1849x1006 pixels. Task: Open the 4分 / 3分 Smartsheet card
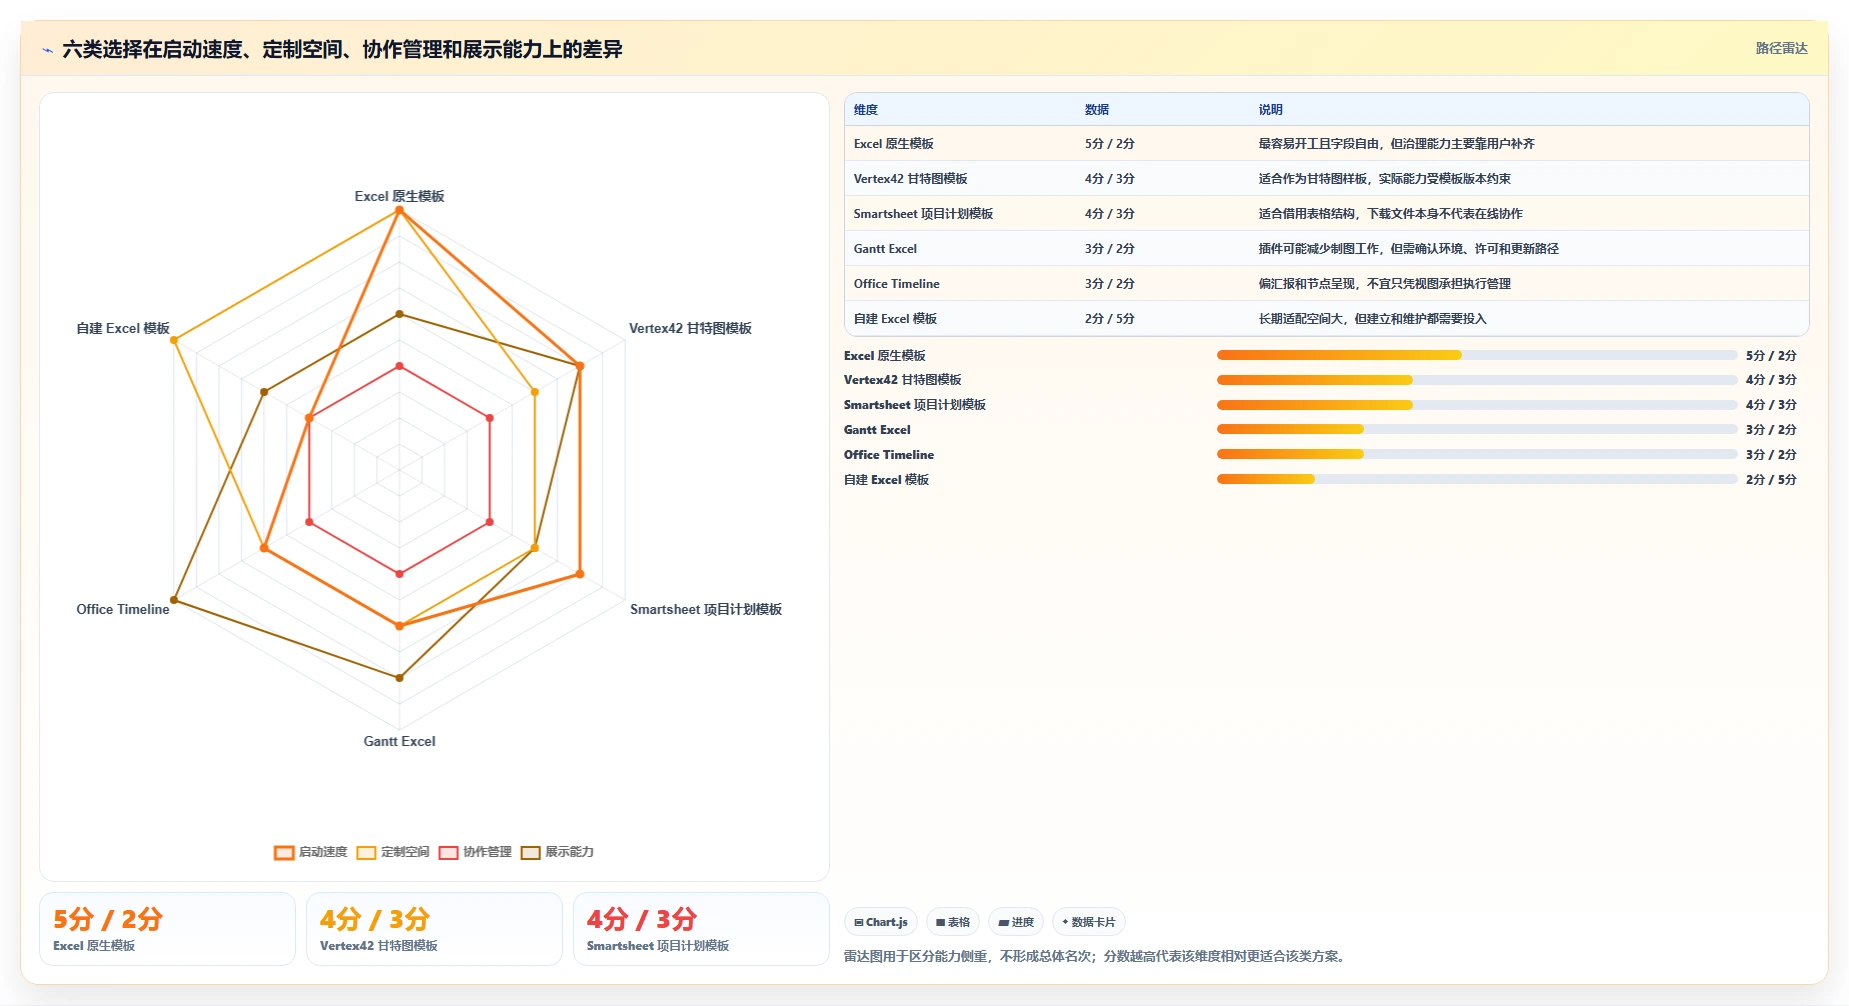[701, 929]
